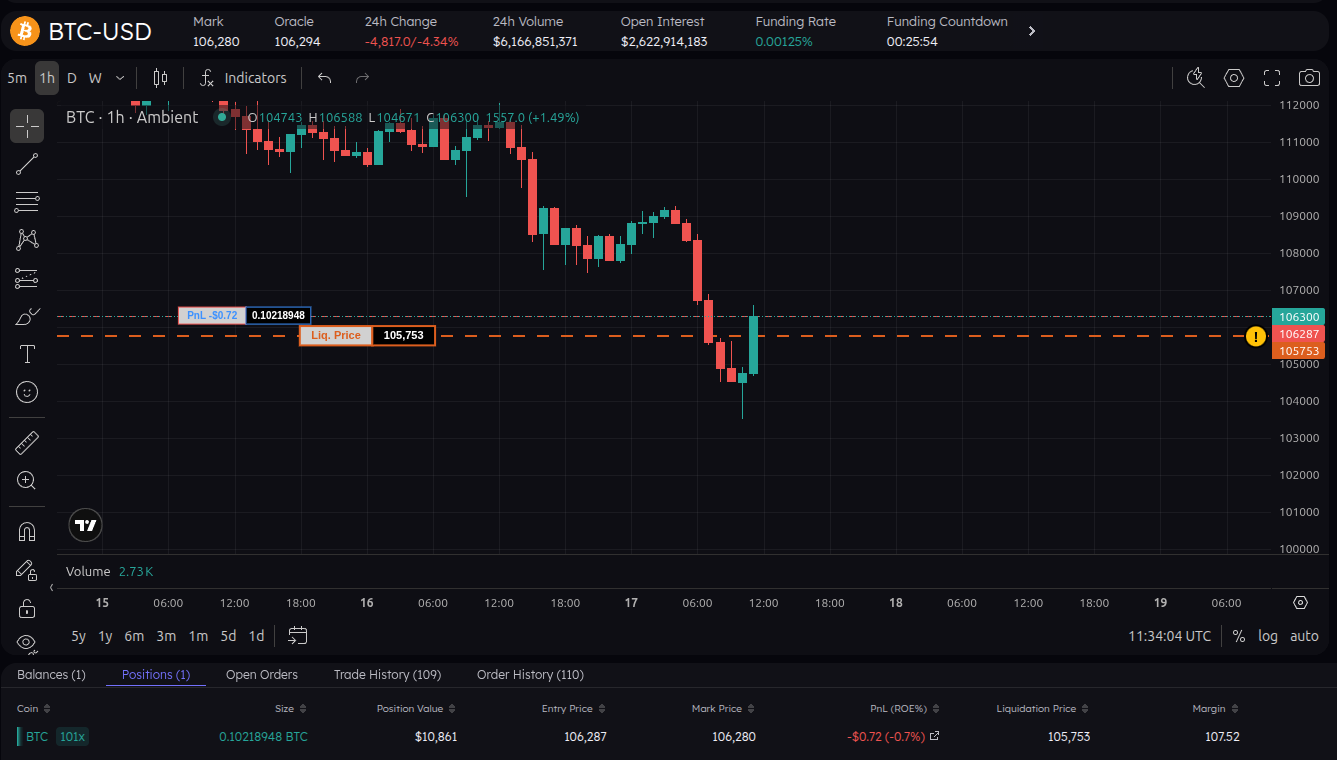Take a chart snapshot with camera icon

(x=1309, y=77)
